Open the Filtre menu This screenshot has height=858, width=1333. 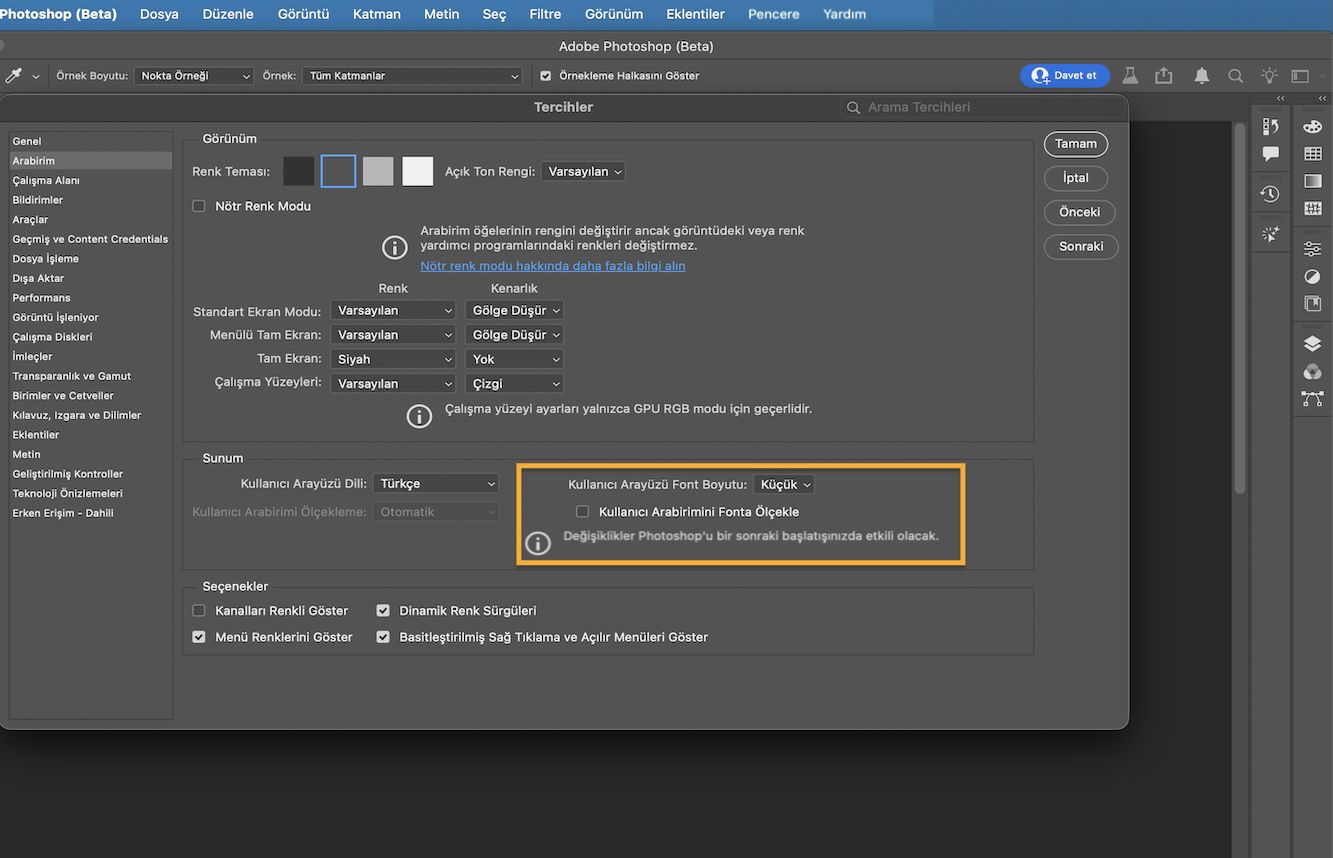545,14
